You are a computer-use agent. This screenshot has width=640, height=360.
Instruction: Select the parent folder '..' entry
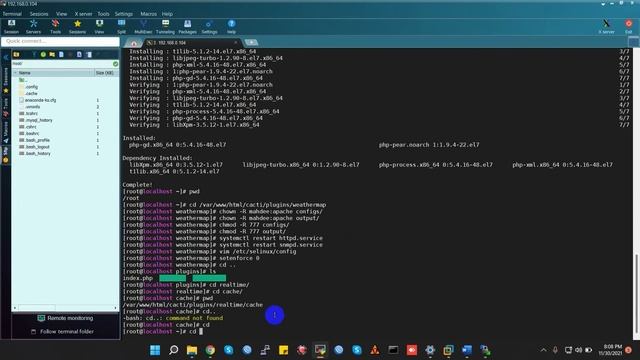(x=23, y=80)
